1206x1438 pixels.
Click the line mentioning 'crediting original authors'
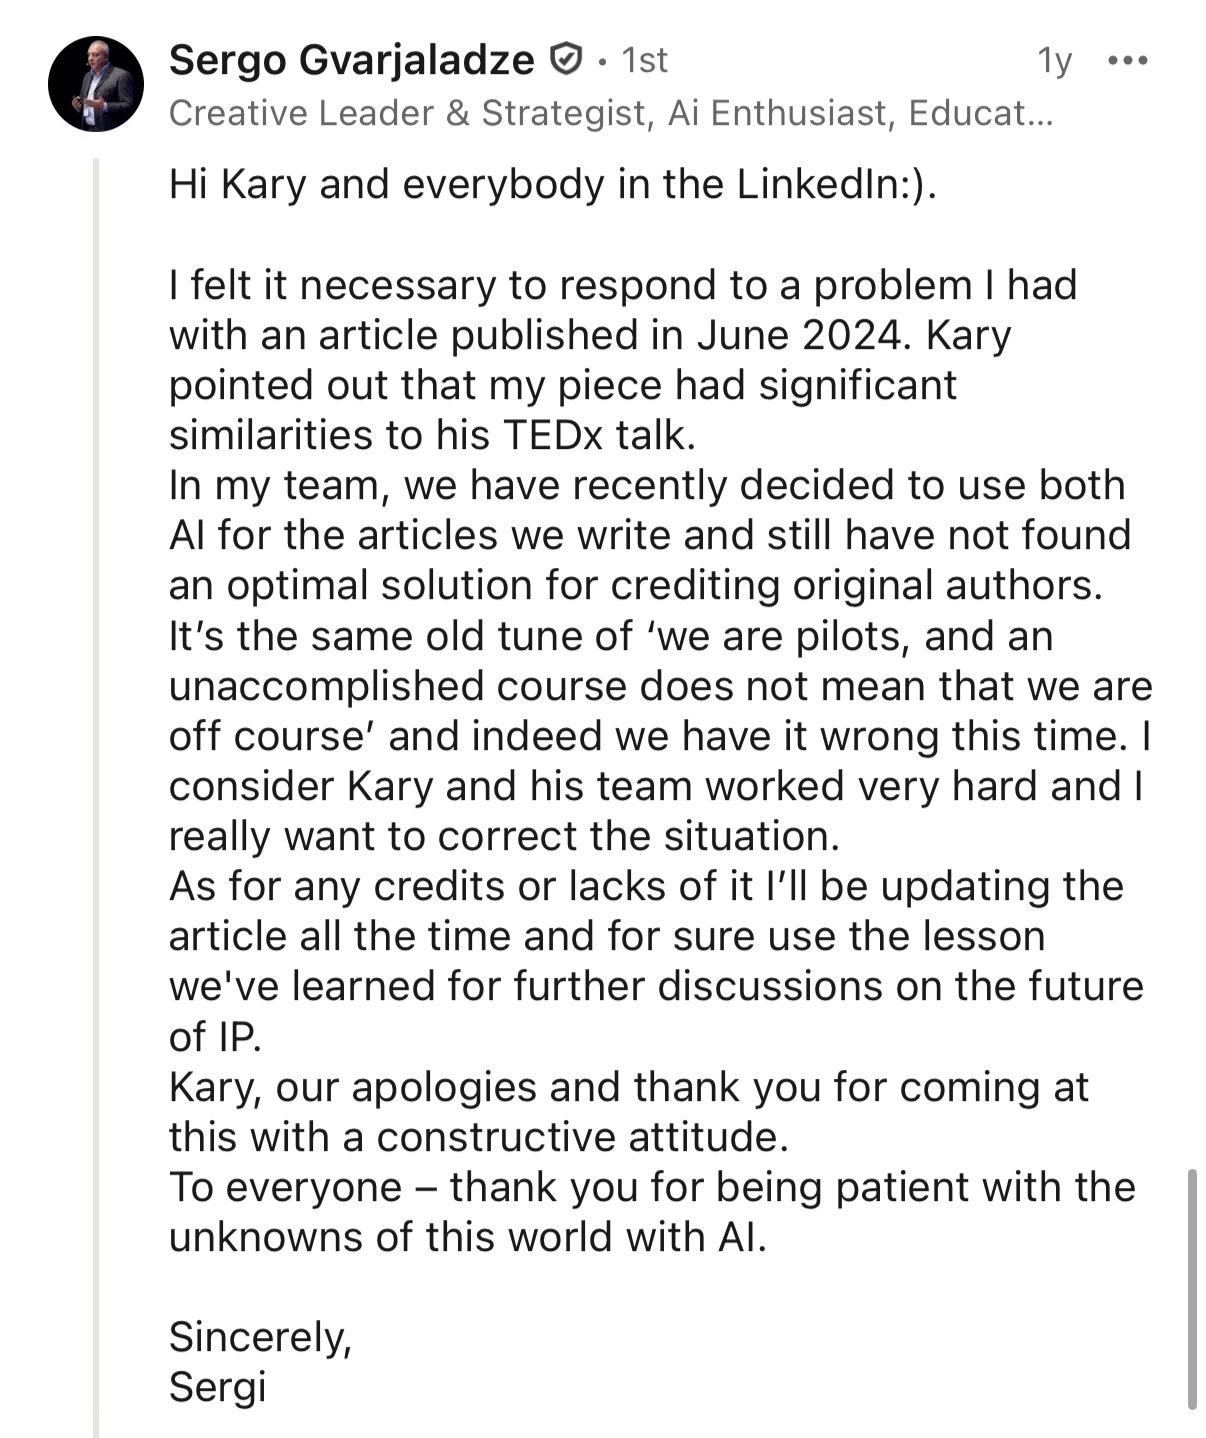coord(635,585)
